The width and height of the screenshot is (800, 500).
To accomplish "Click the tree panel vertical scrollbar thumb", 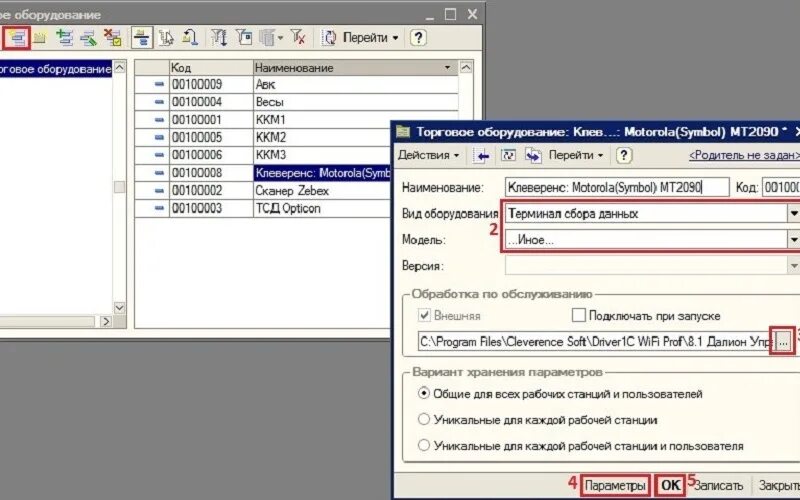I will coord(119,187).
